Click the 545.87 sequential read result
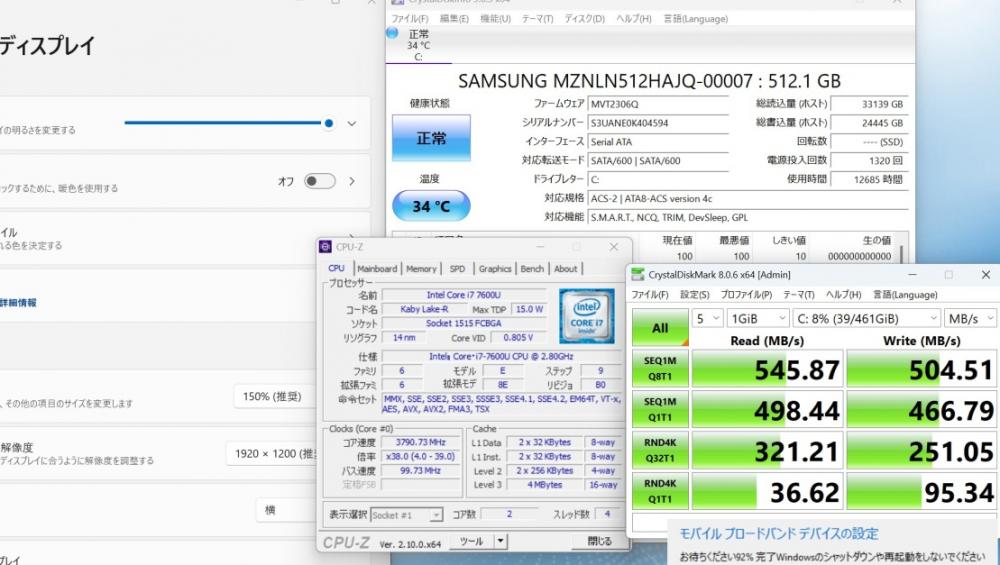 click(x=767, y=369)
